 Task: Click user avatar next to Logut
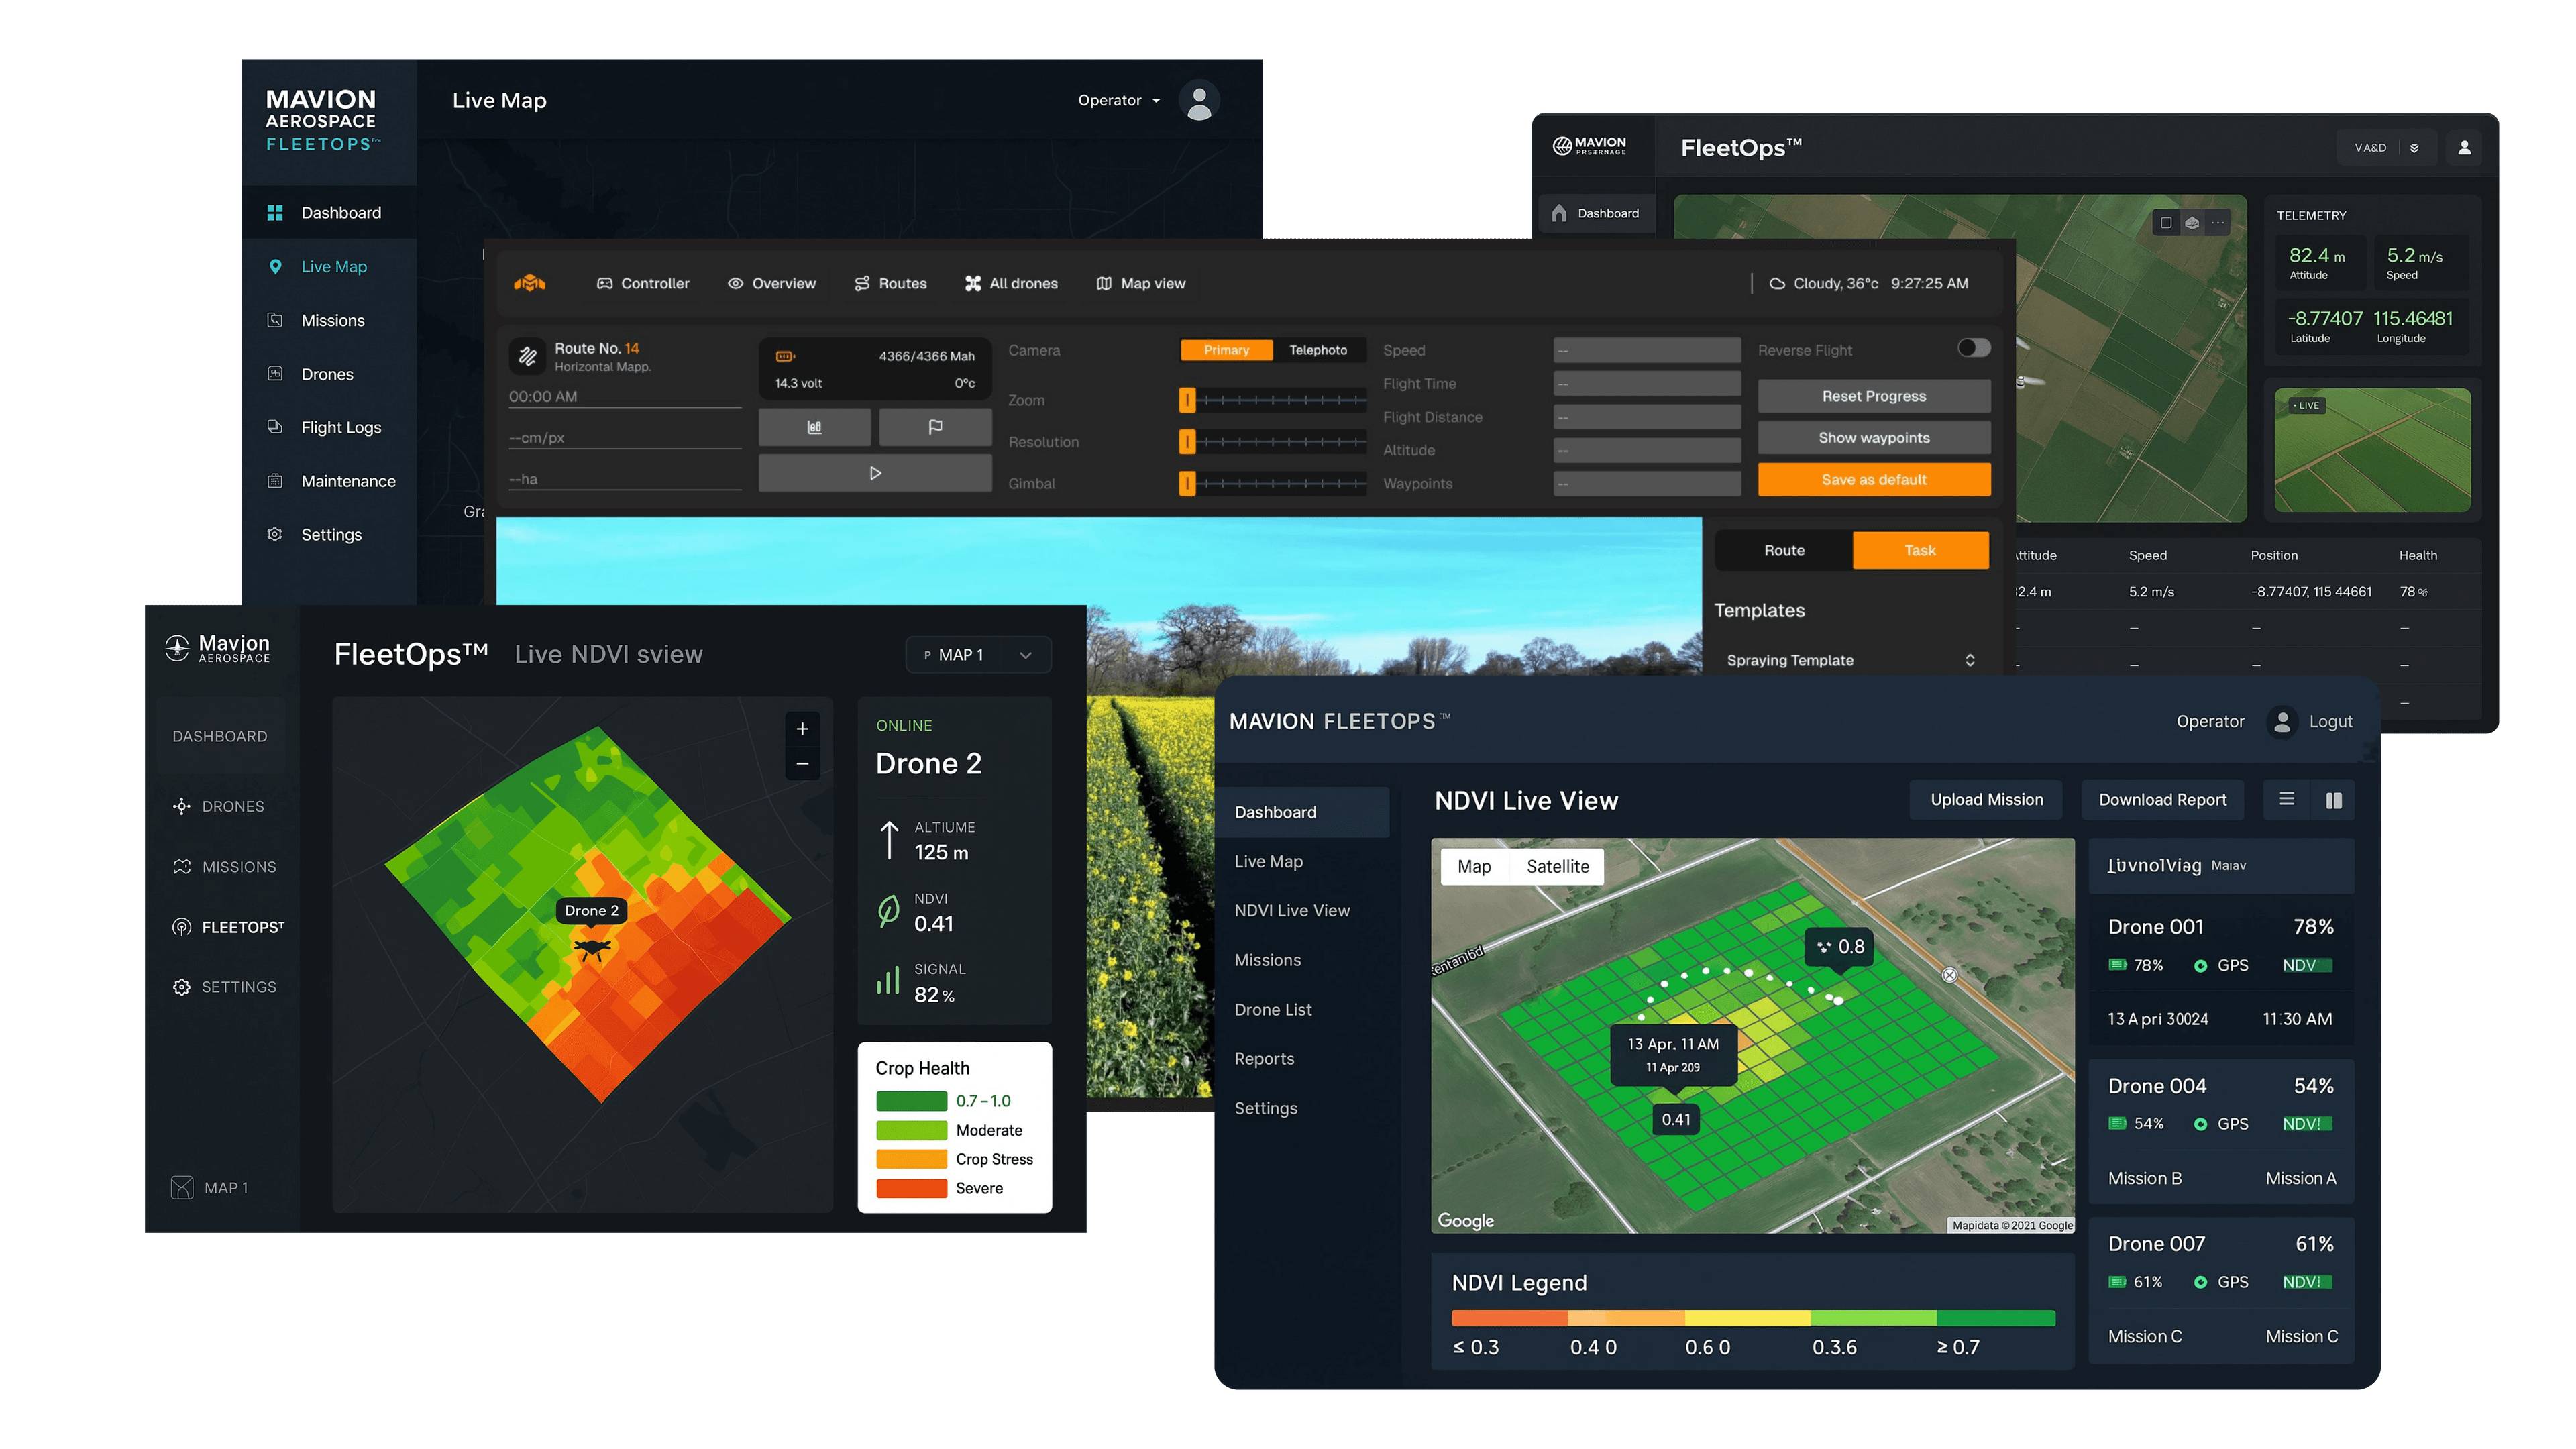tap(2282, 721)
